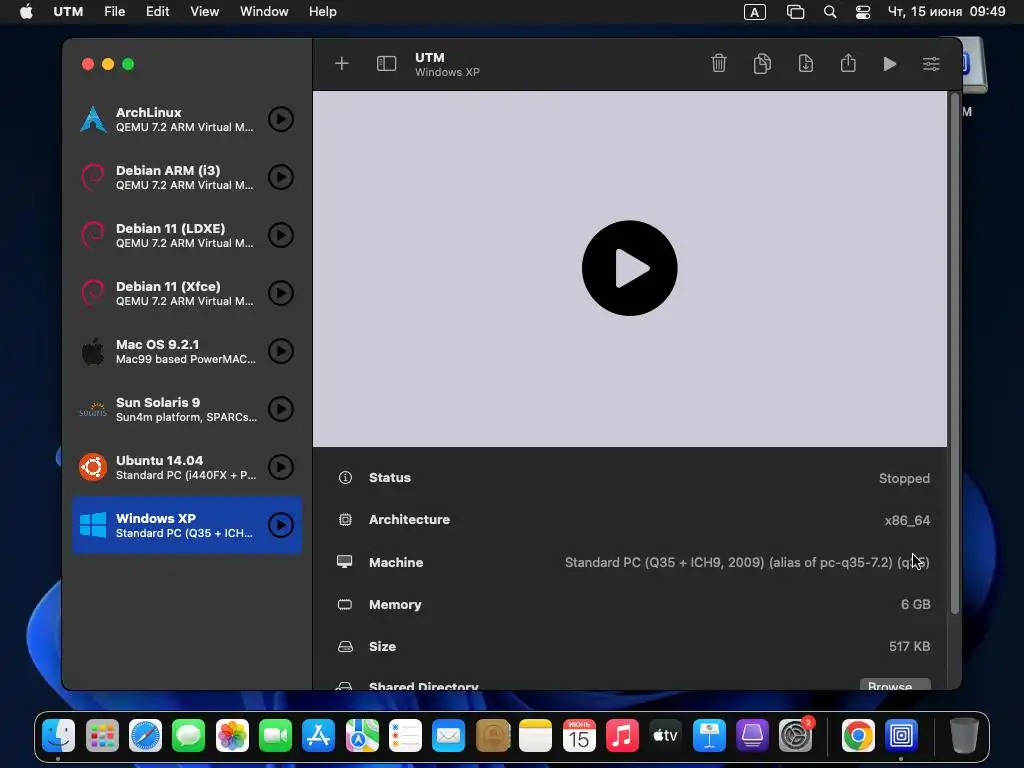
Task: Open the Help menu
Action: (x=323, y=12)
